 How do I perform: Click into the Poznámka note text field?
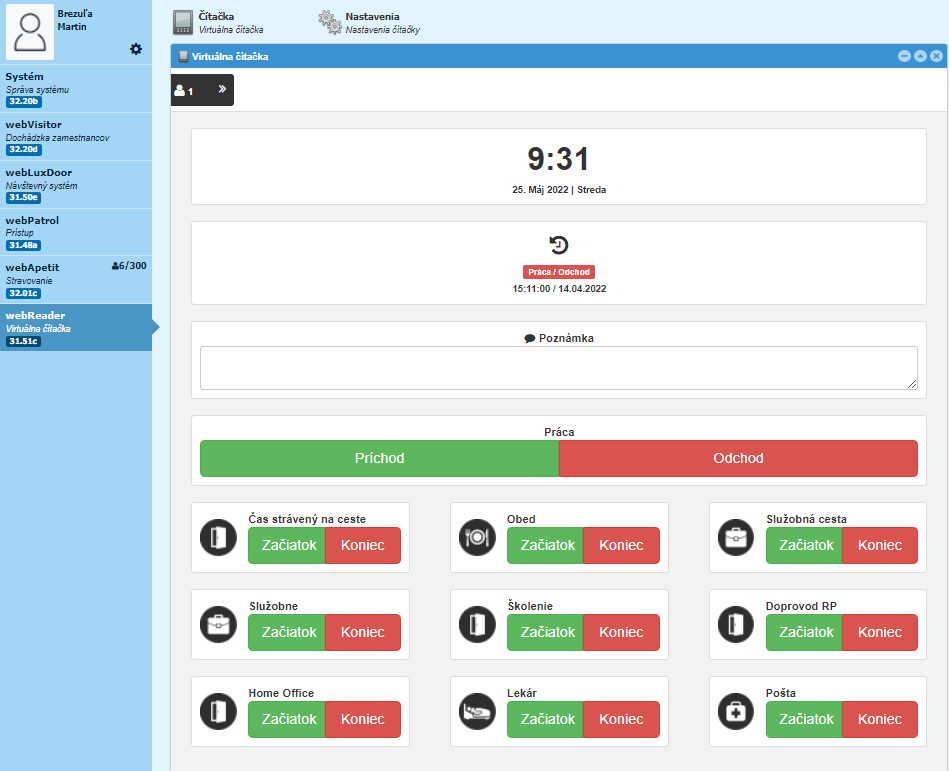559,368
